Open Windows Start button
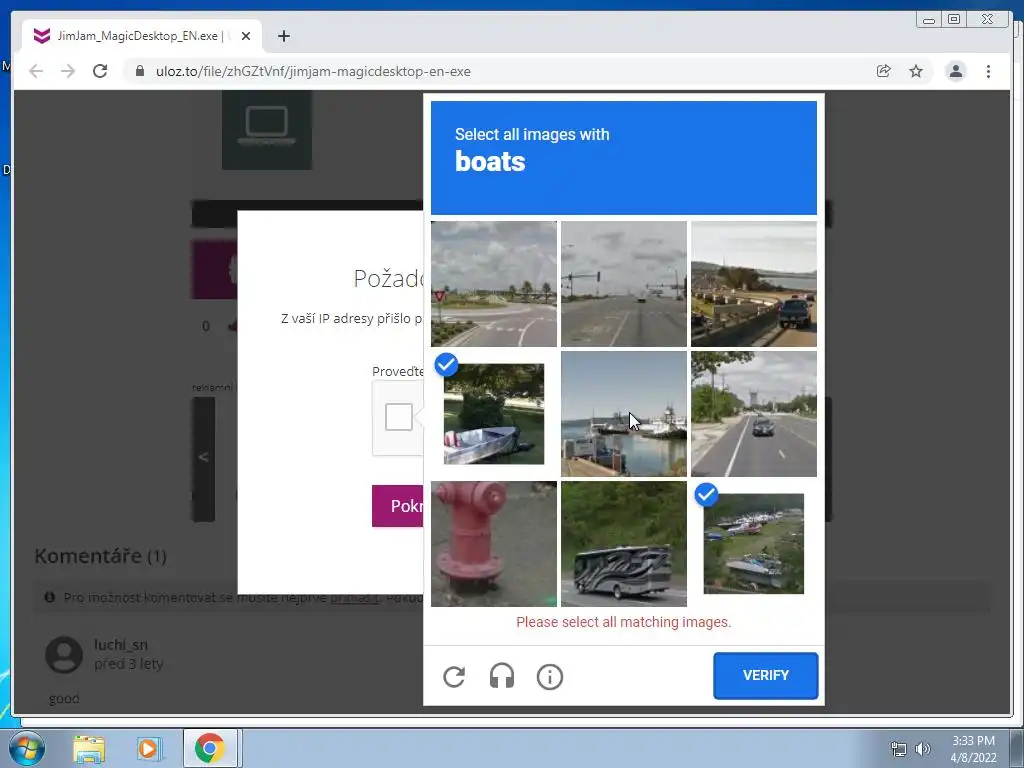The width and height of the screenshot is (1024, 768). click(x=26, y=748)
